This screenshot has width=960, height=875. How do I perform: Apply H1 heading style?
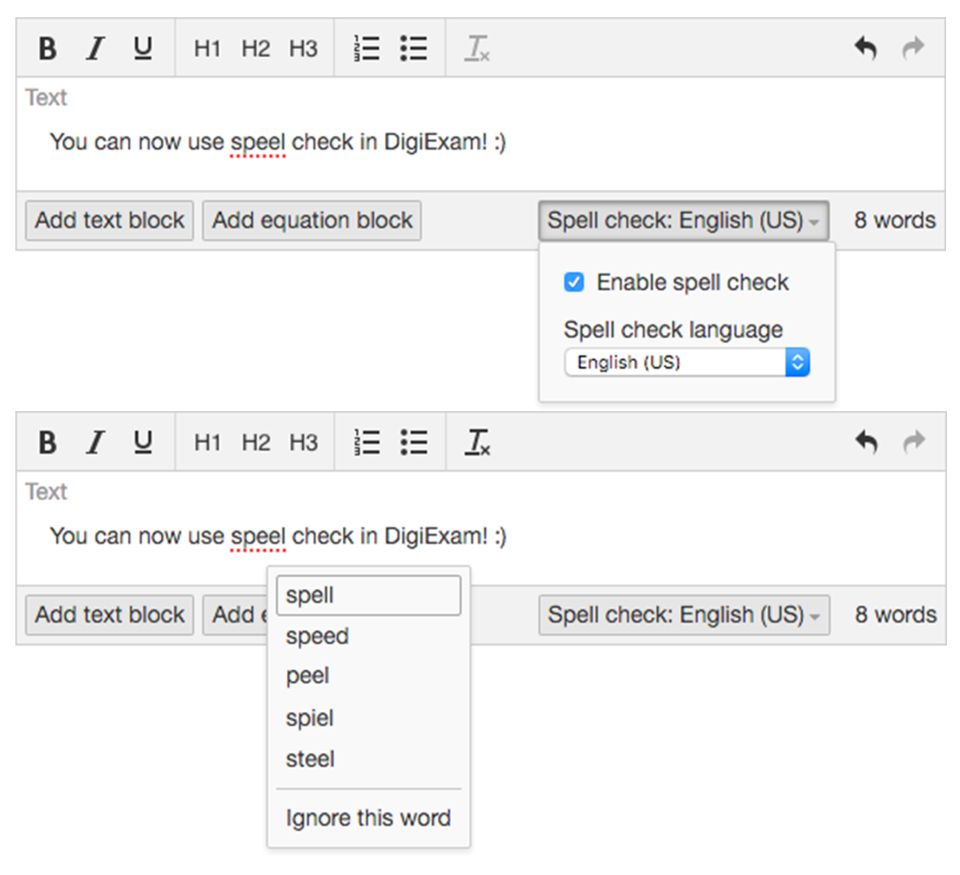206,47
